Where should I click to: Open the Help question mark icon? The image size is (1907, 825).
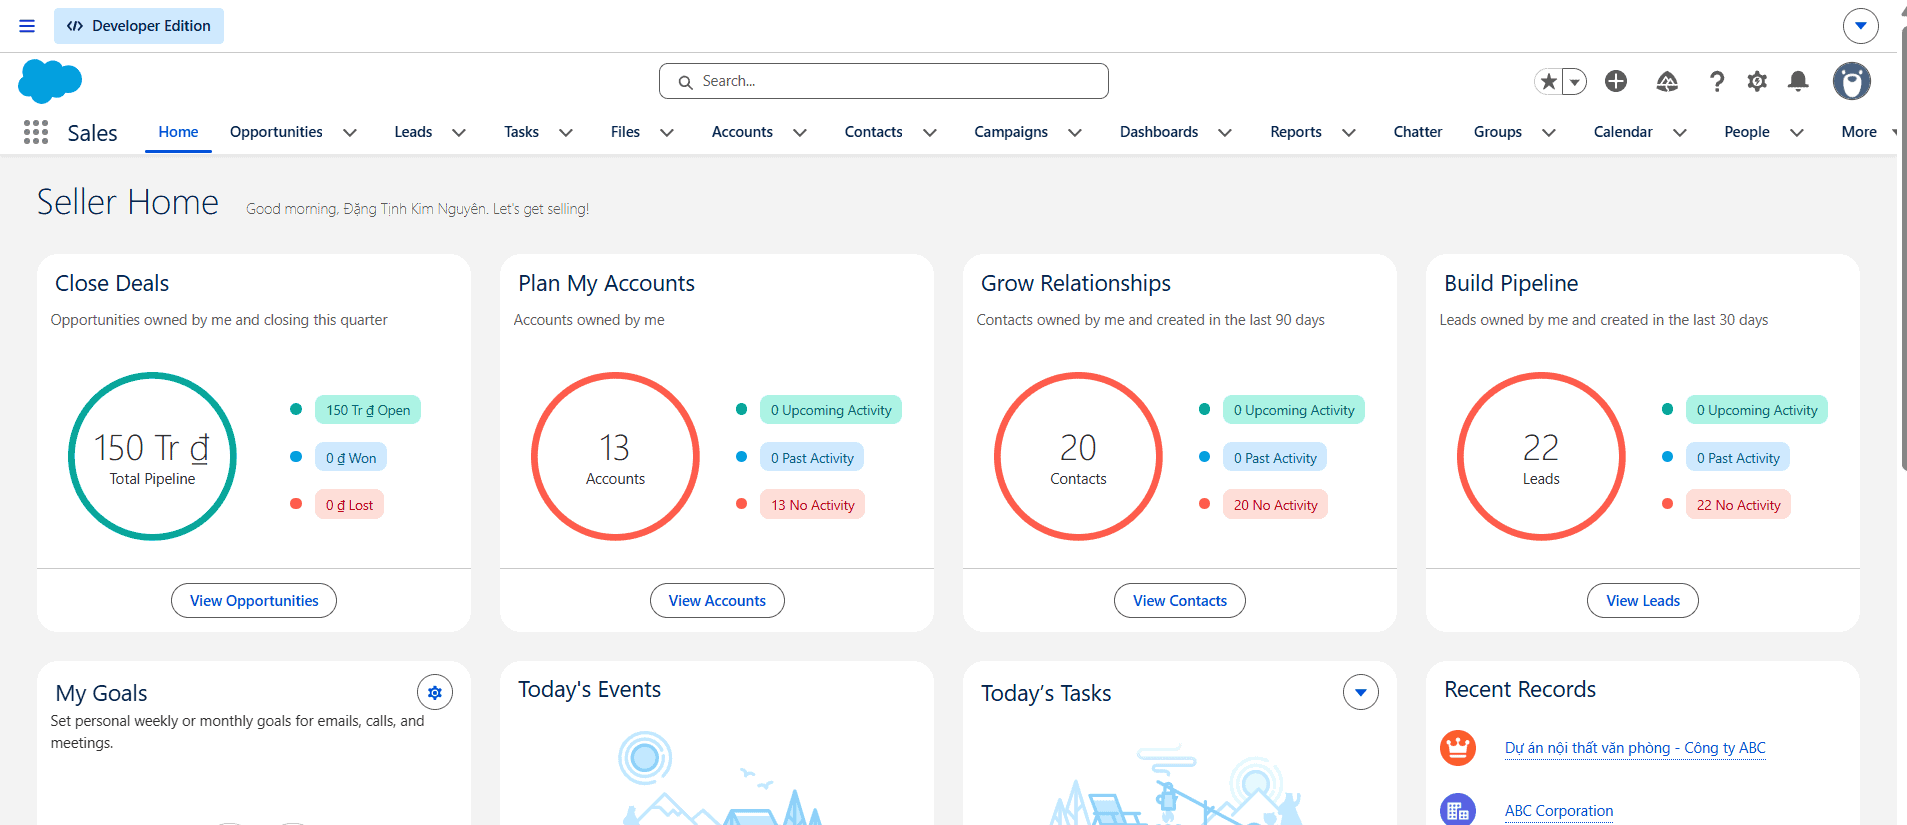click(x=1717, y=81)
